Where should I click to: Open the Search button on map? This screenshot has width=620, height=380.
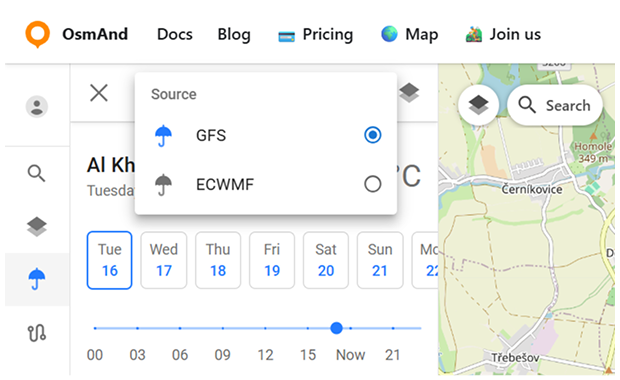pyautogui.click(x=555, y=105)
